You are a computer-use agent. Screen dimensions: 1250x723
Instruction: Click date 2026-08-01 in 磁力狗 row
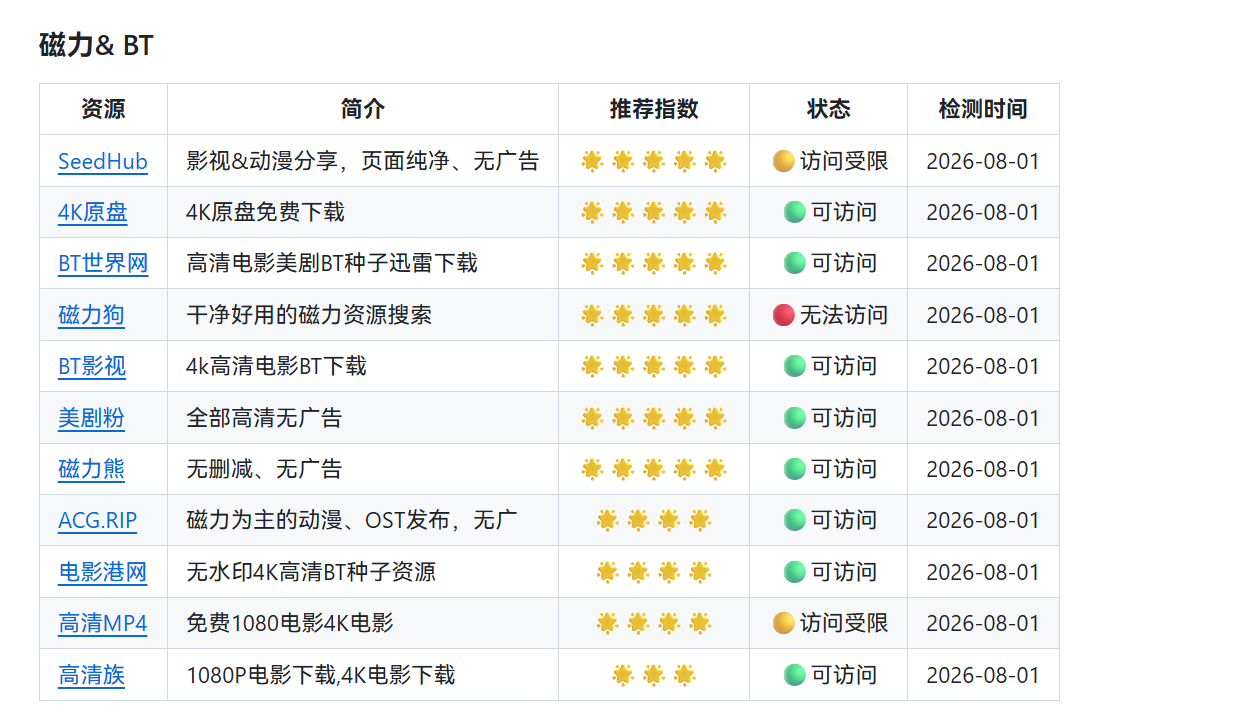click(983, 315)
